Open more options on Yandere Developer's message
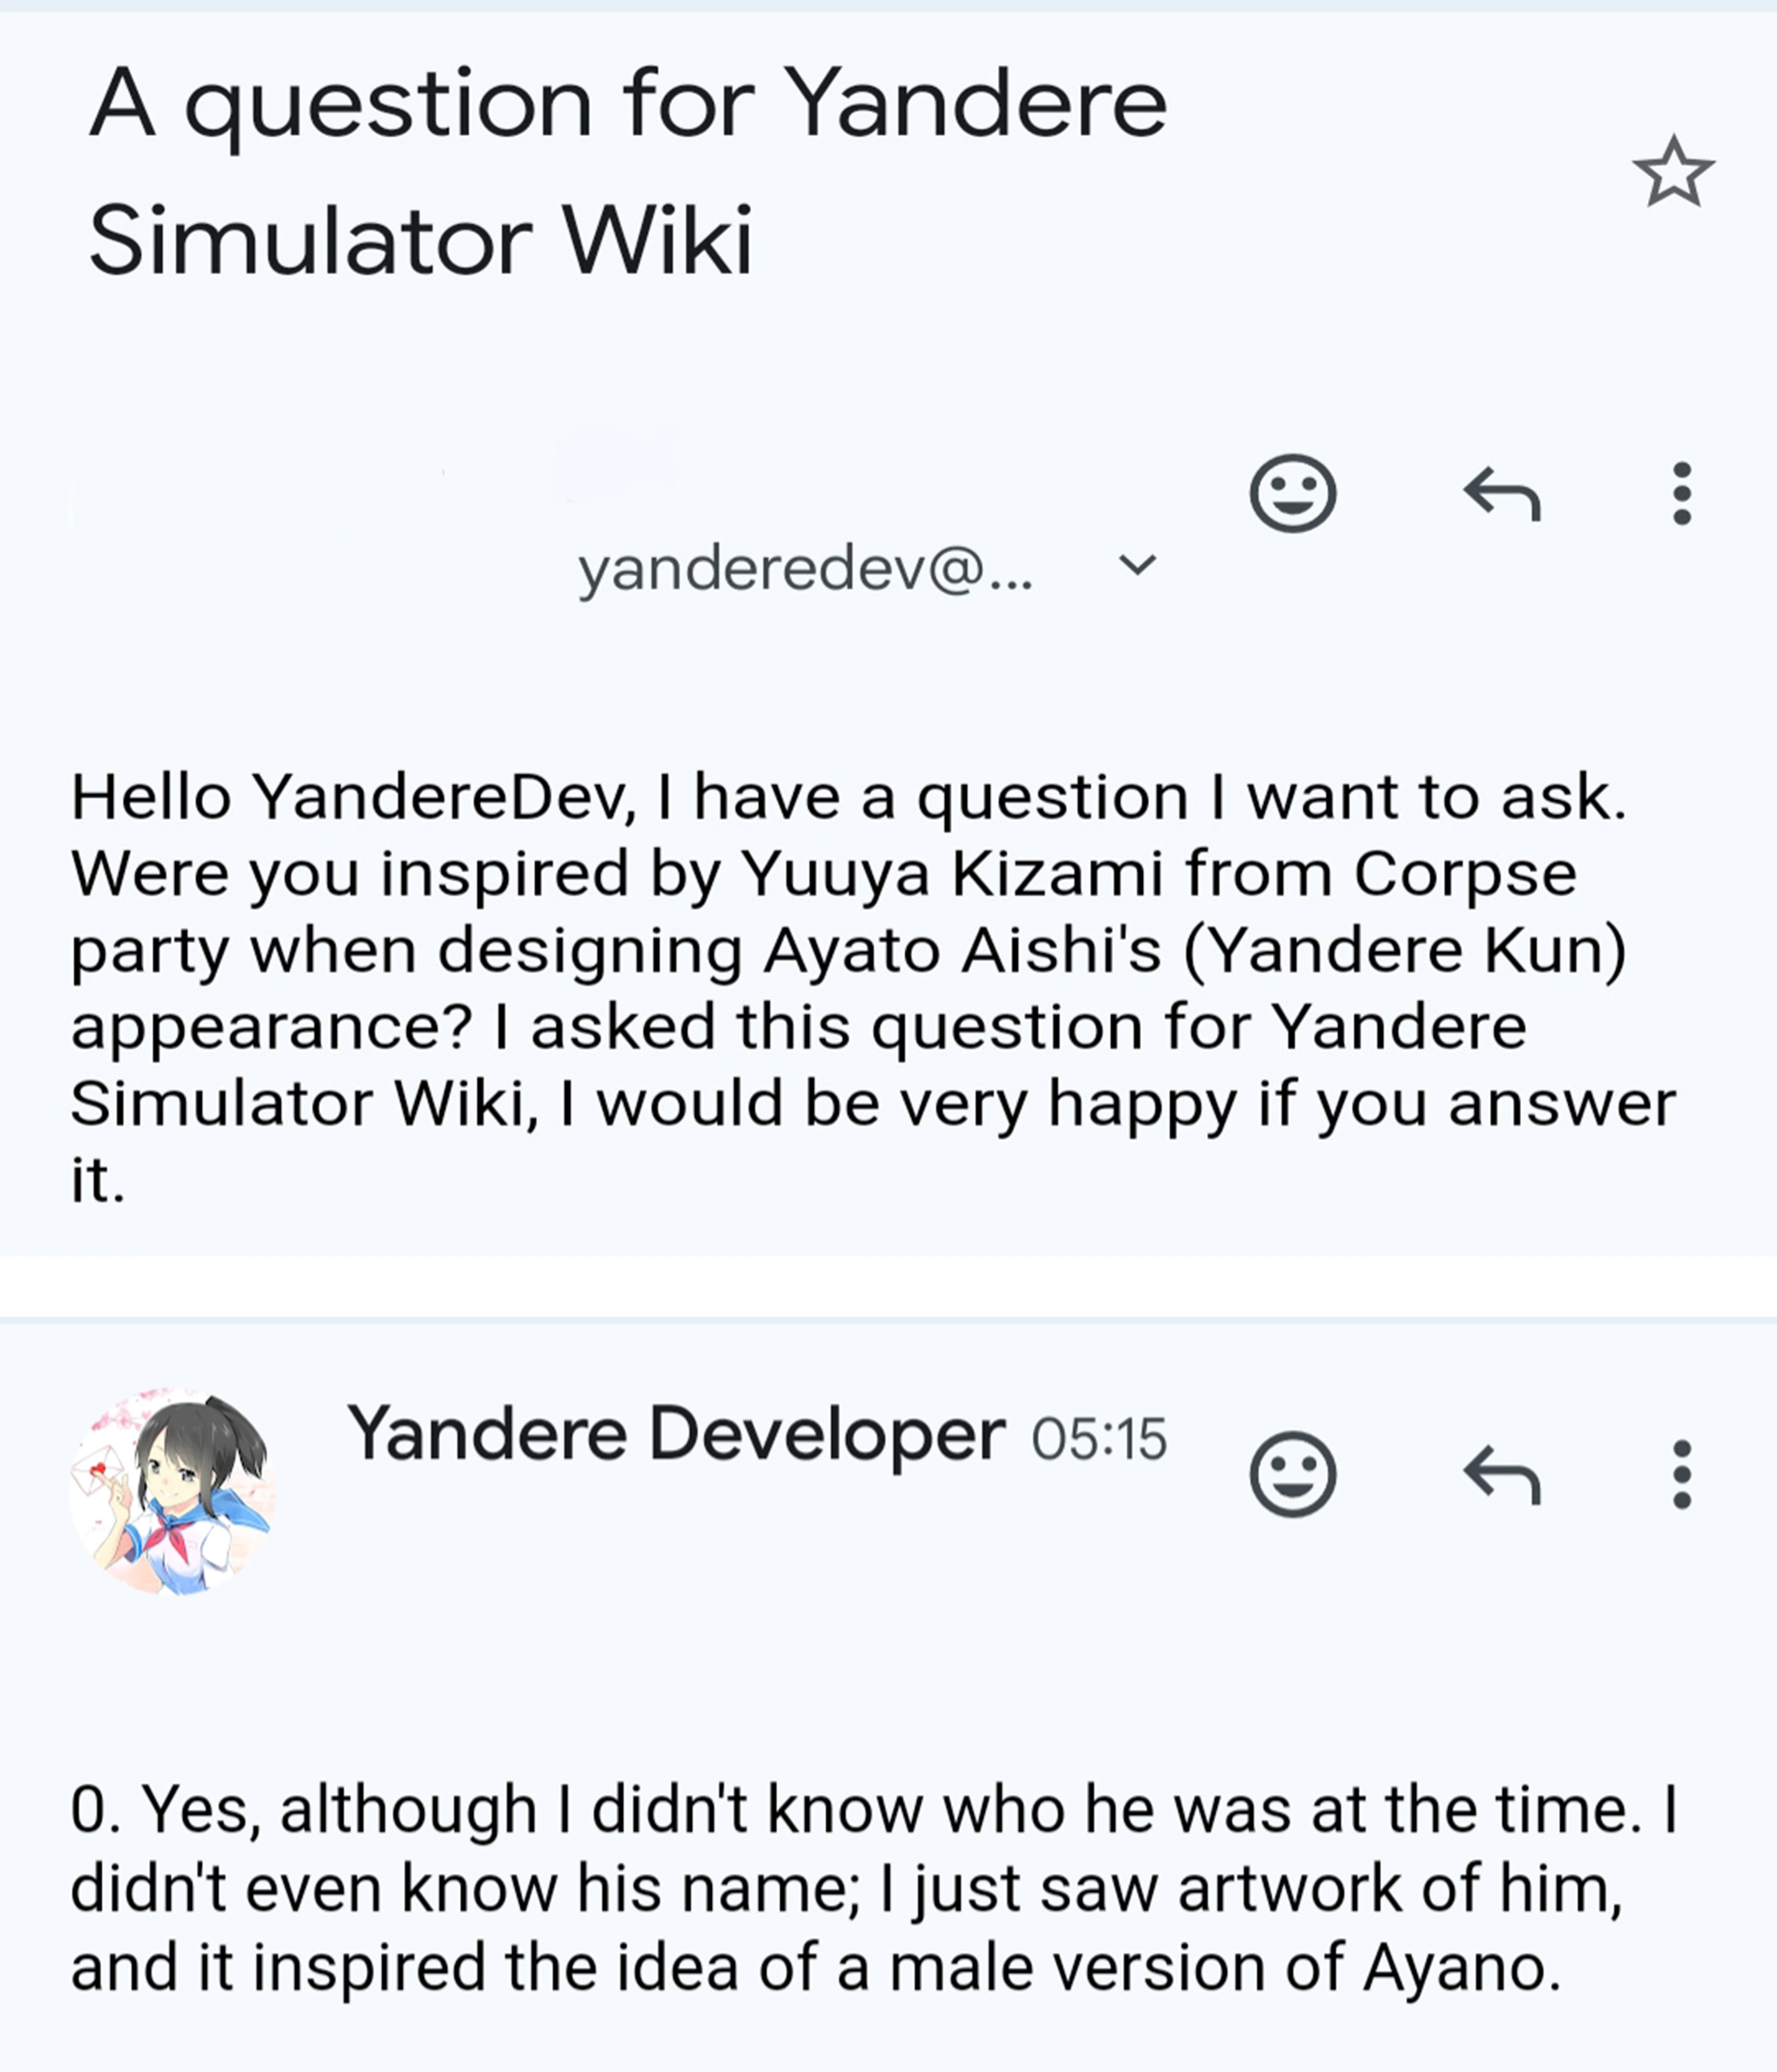This screenshot has height=2072, width=1777. tap(1682, 1474)
